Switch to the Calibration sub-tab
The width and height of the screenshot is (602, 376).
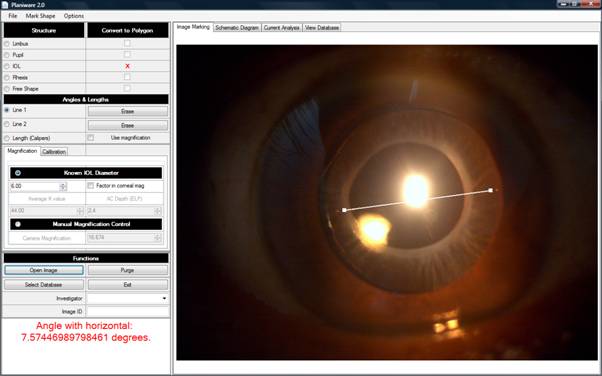tap(54, 152)
